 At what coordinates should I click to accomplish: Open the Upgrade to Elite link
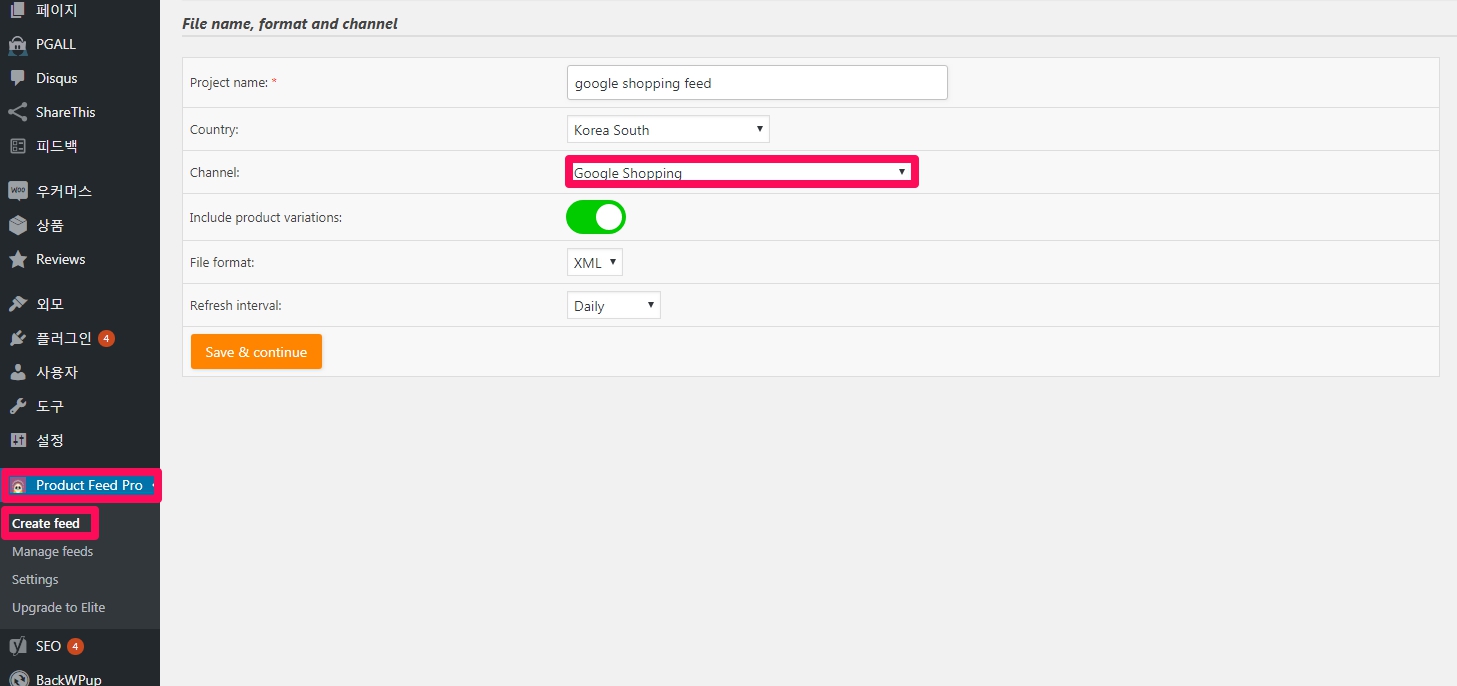58,608
